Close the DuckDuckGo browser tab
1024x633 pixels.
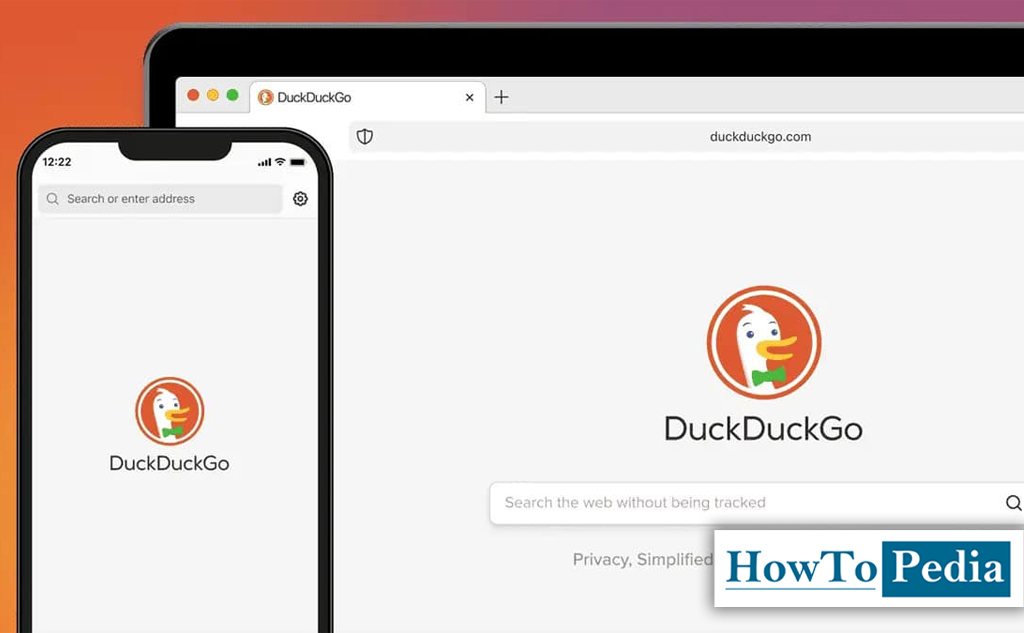click(x=469, y=97)
